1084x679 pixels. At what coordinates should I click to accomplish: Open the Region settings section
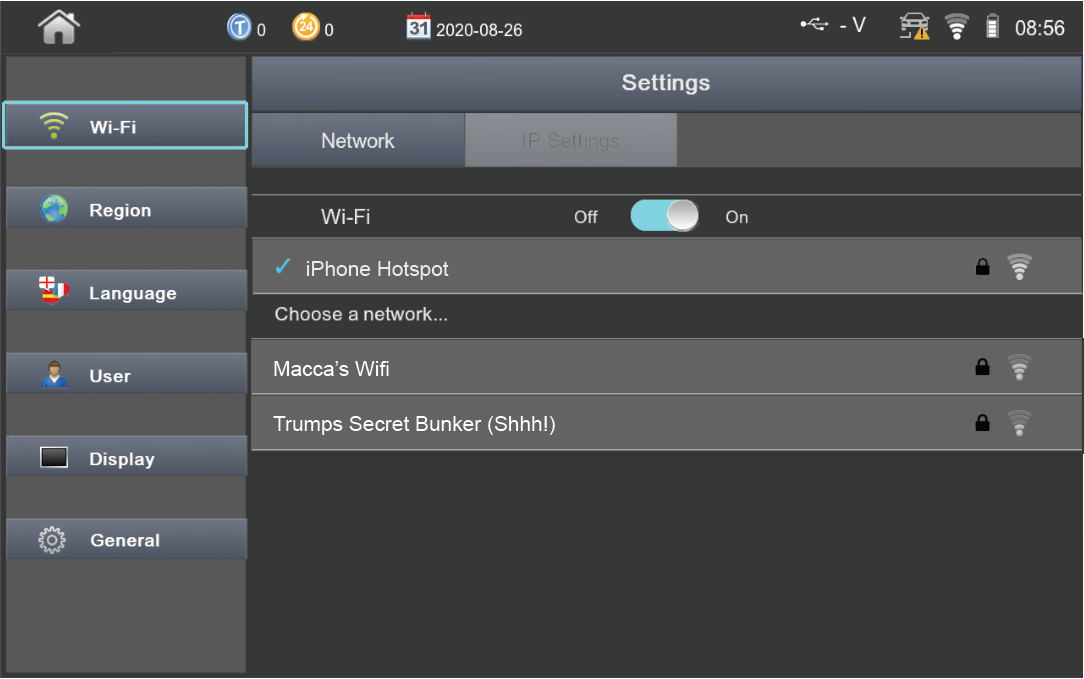[x=126, y=210]
